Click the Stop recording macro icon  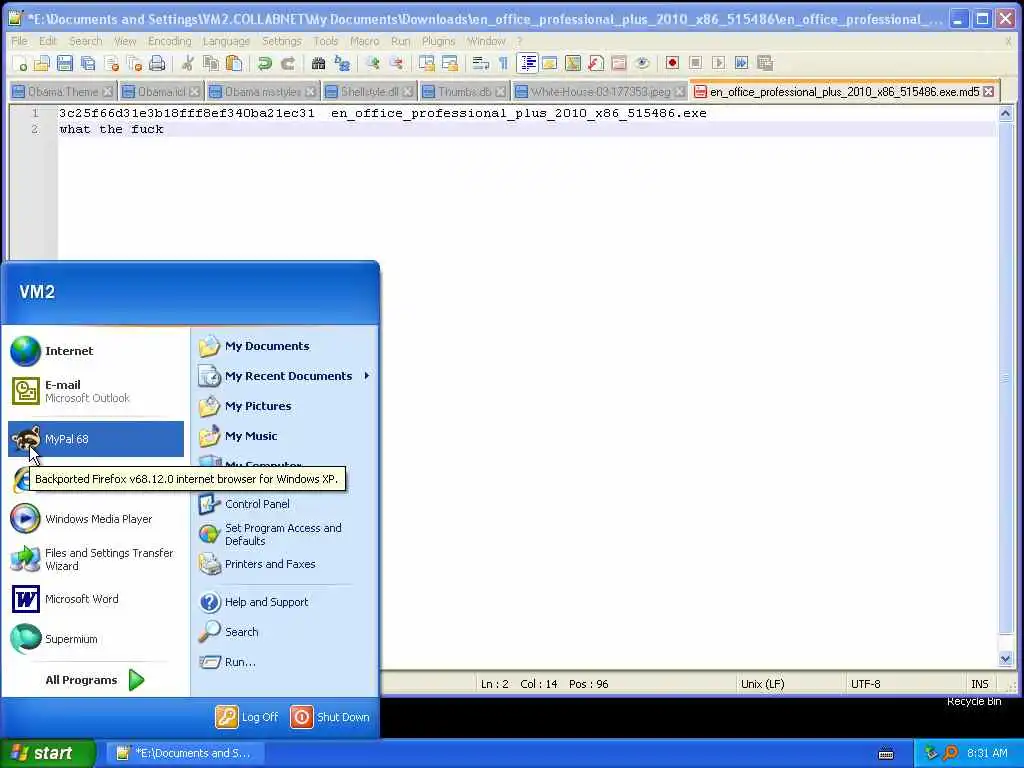(x=696, y=63)
